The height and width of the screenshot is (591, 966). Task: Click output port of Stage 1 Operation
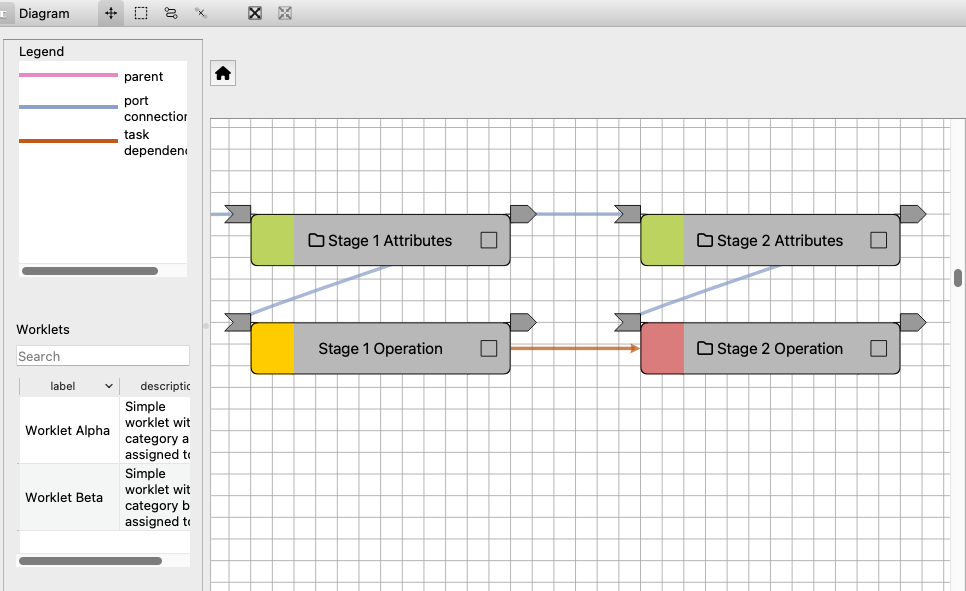pyautogui.click(x=523, y=322)
